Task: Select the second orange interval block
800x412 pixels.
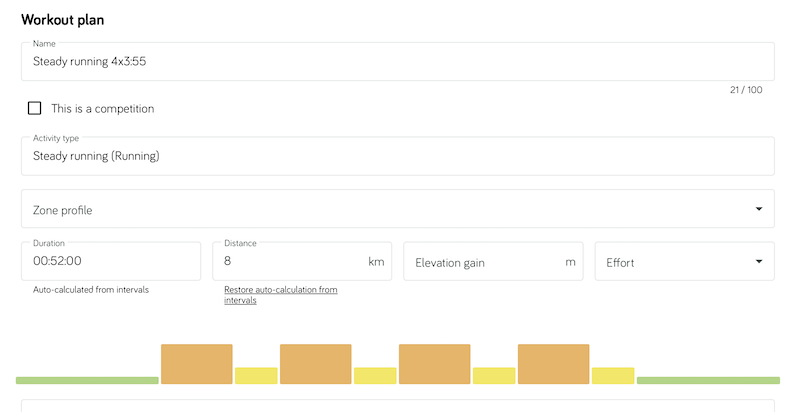Action: click(316, 364)
